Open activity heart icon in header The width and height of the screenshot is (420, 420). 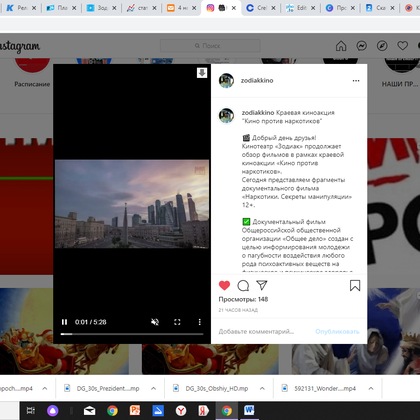(x=403, y=46)
